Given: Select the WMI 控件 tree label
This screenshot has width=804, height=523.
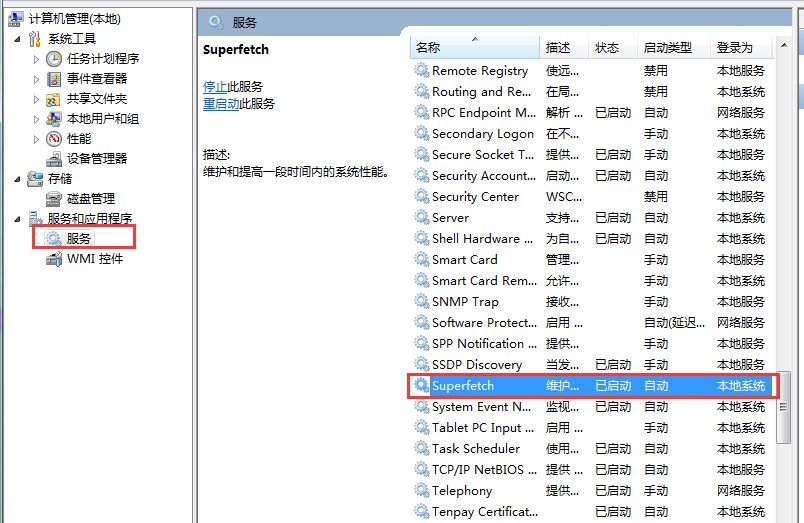Looking at the screenshot, I should pyautogui.click(x=95, y=258).
